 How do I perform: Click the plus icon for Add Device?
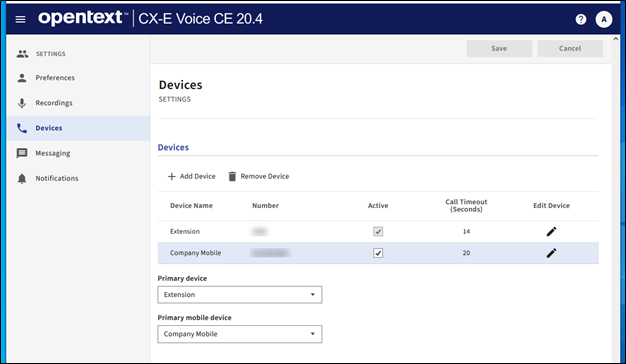point(172,176)
